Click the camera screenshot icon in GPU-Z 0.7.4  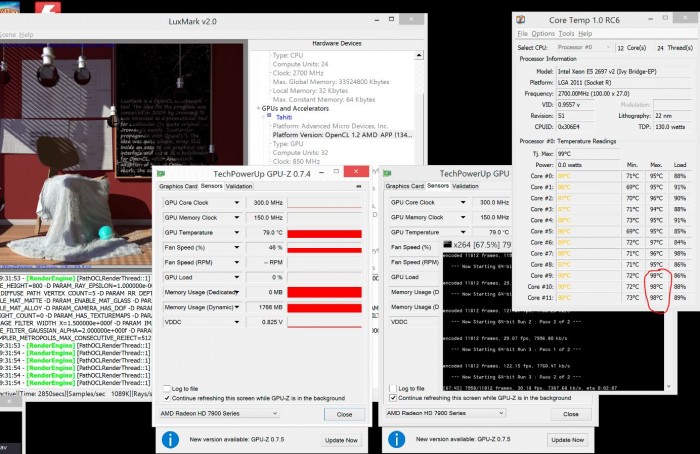click(358, 186)
